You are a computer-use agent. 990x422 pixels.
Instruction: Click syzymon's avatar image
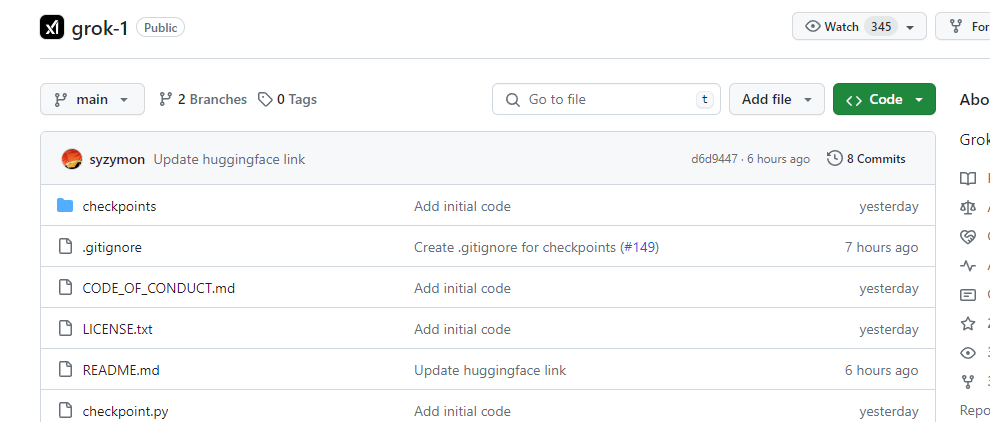pyautogui.click(x=72, y=159)
